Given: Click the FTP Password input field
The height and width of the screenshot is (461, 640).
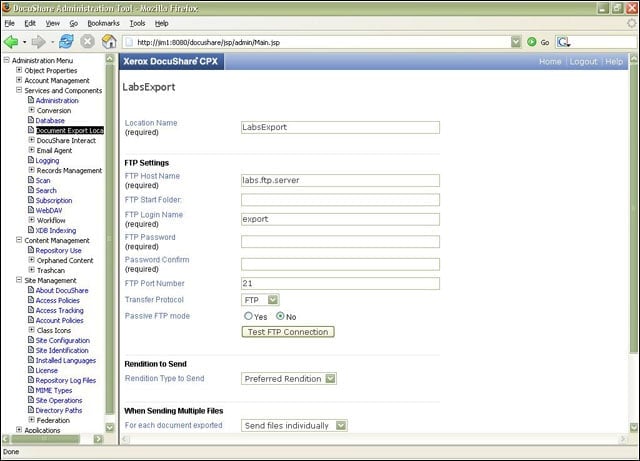Looking at the screenshot, I should pos(340,241).
